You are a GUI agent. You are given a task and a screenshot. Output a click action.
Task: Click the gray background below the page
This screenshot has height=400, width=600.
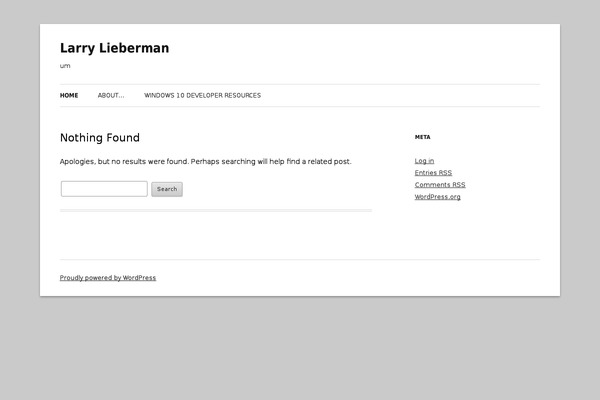tap(300, 350)
